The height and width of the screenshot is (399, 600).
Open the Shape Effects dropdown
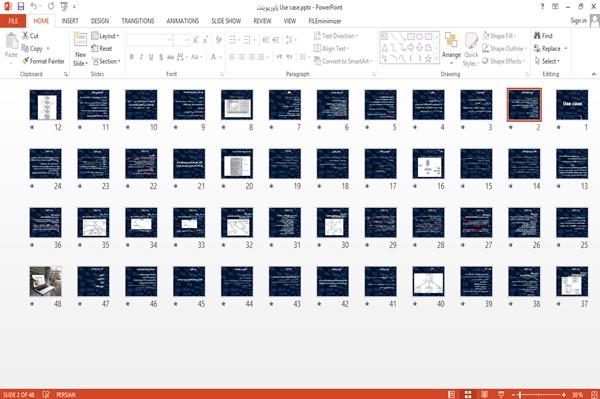[504, 61]
